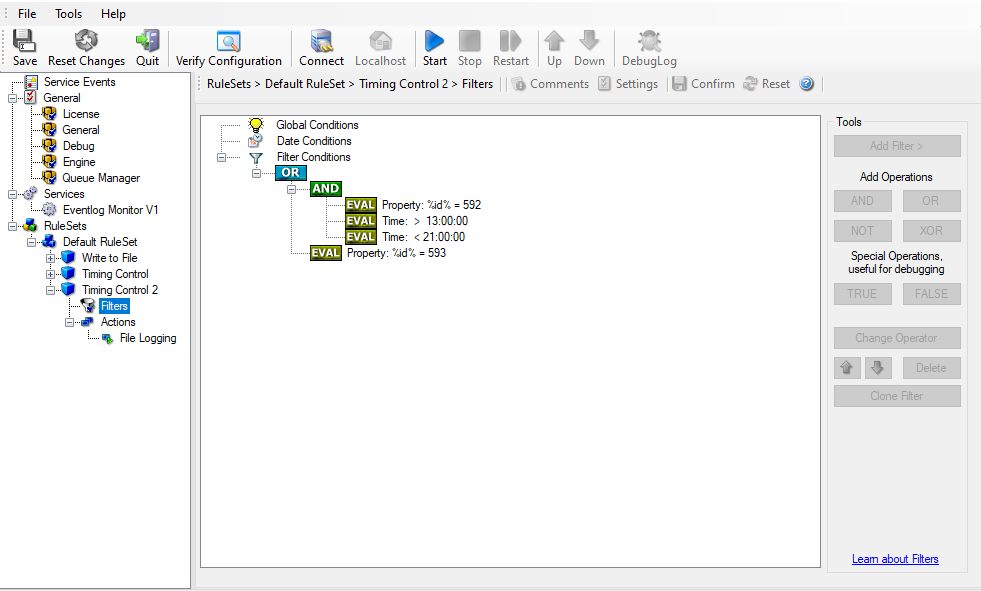Screen dimensions: 981x591
Task: Select the AND operator node
Action: [x=326, y=189]
